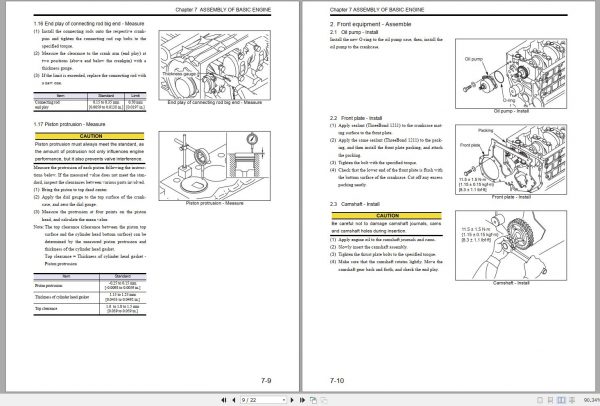Select single page view layout
Image resolution: width=600 pixels, height=406 pixels.
[x=540, y=400]
